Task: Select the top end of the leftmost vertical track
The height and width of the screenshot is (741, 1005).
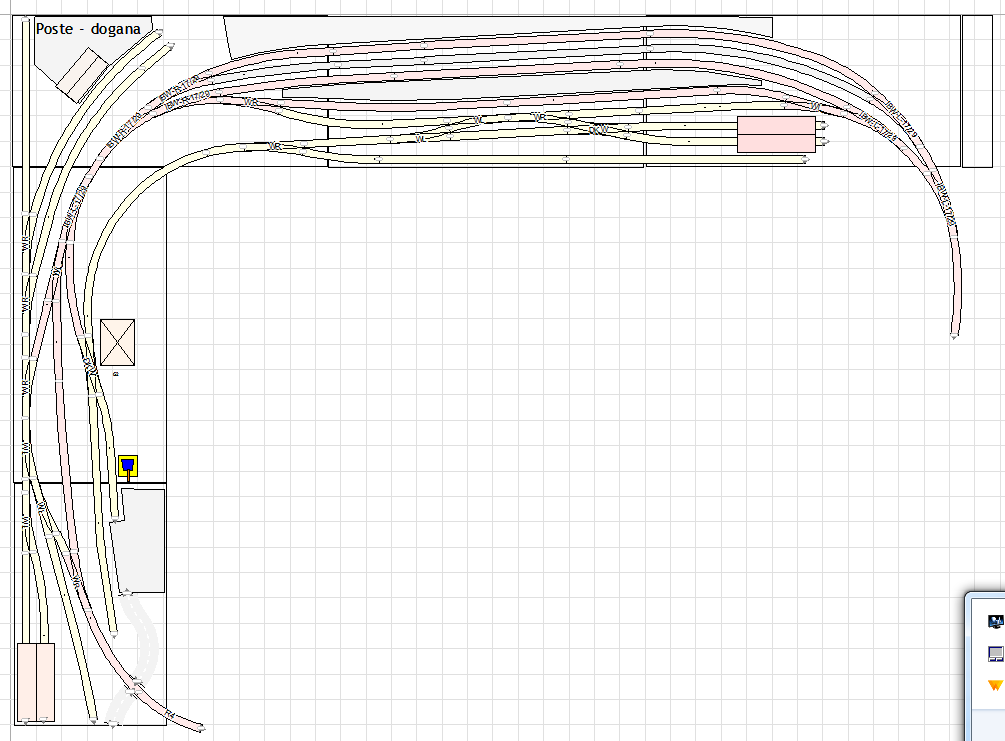Action: click(x=25, y=27)
